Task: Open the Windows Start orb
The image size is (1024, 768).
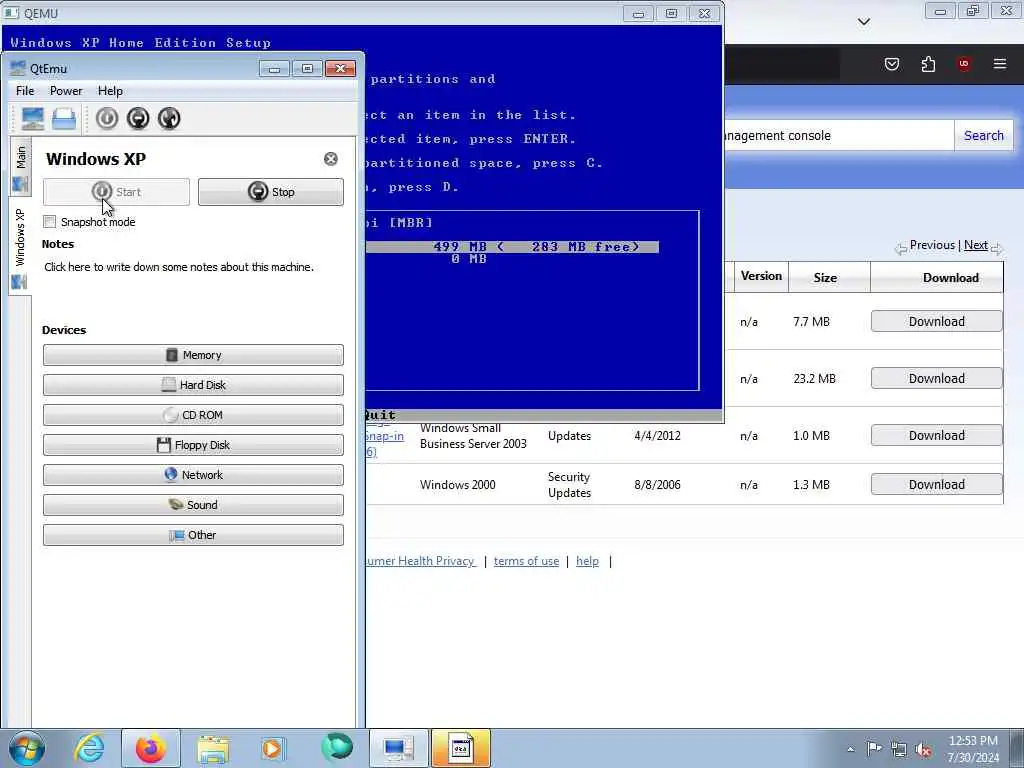Action: click(x=27, y=748)
